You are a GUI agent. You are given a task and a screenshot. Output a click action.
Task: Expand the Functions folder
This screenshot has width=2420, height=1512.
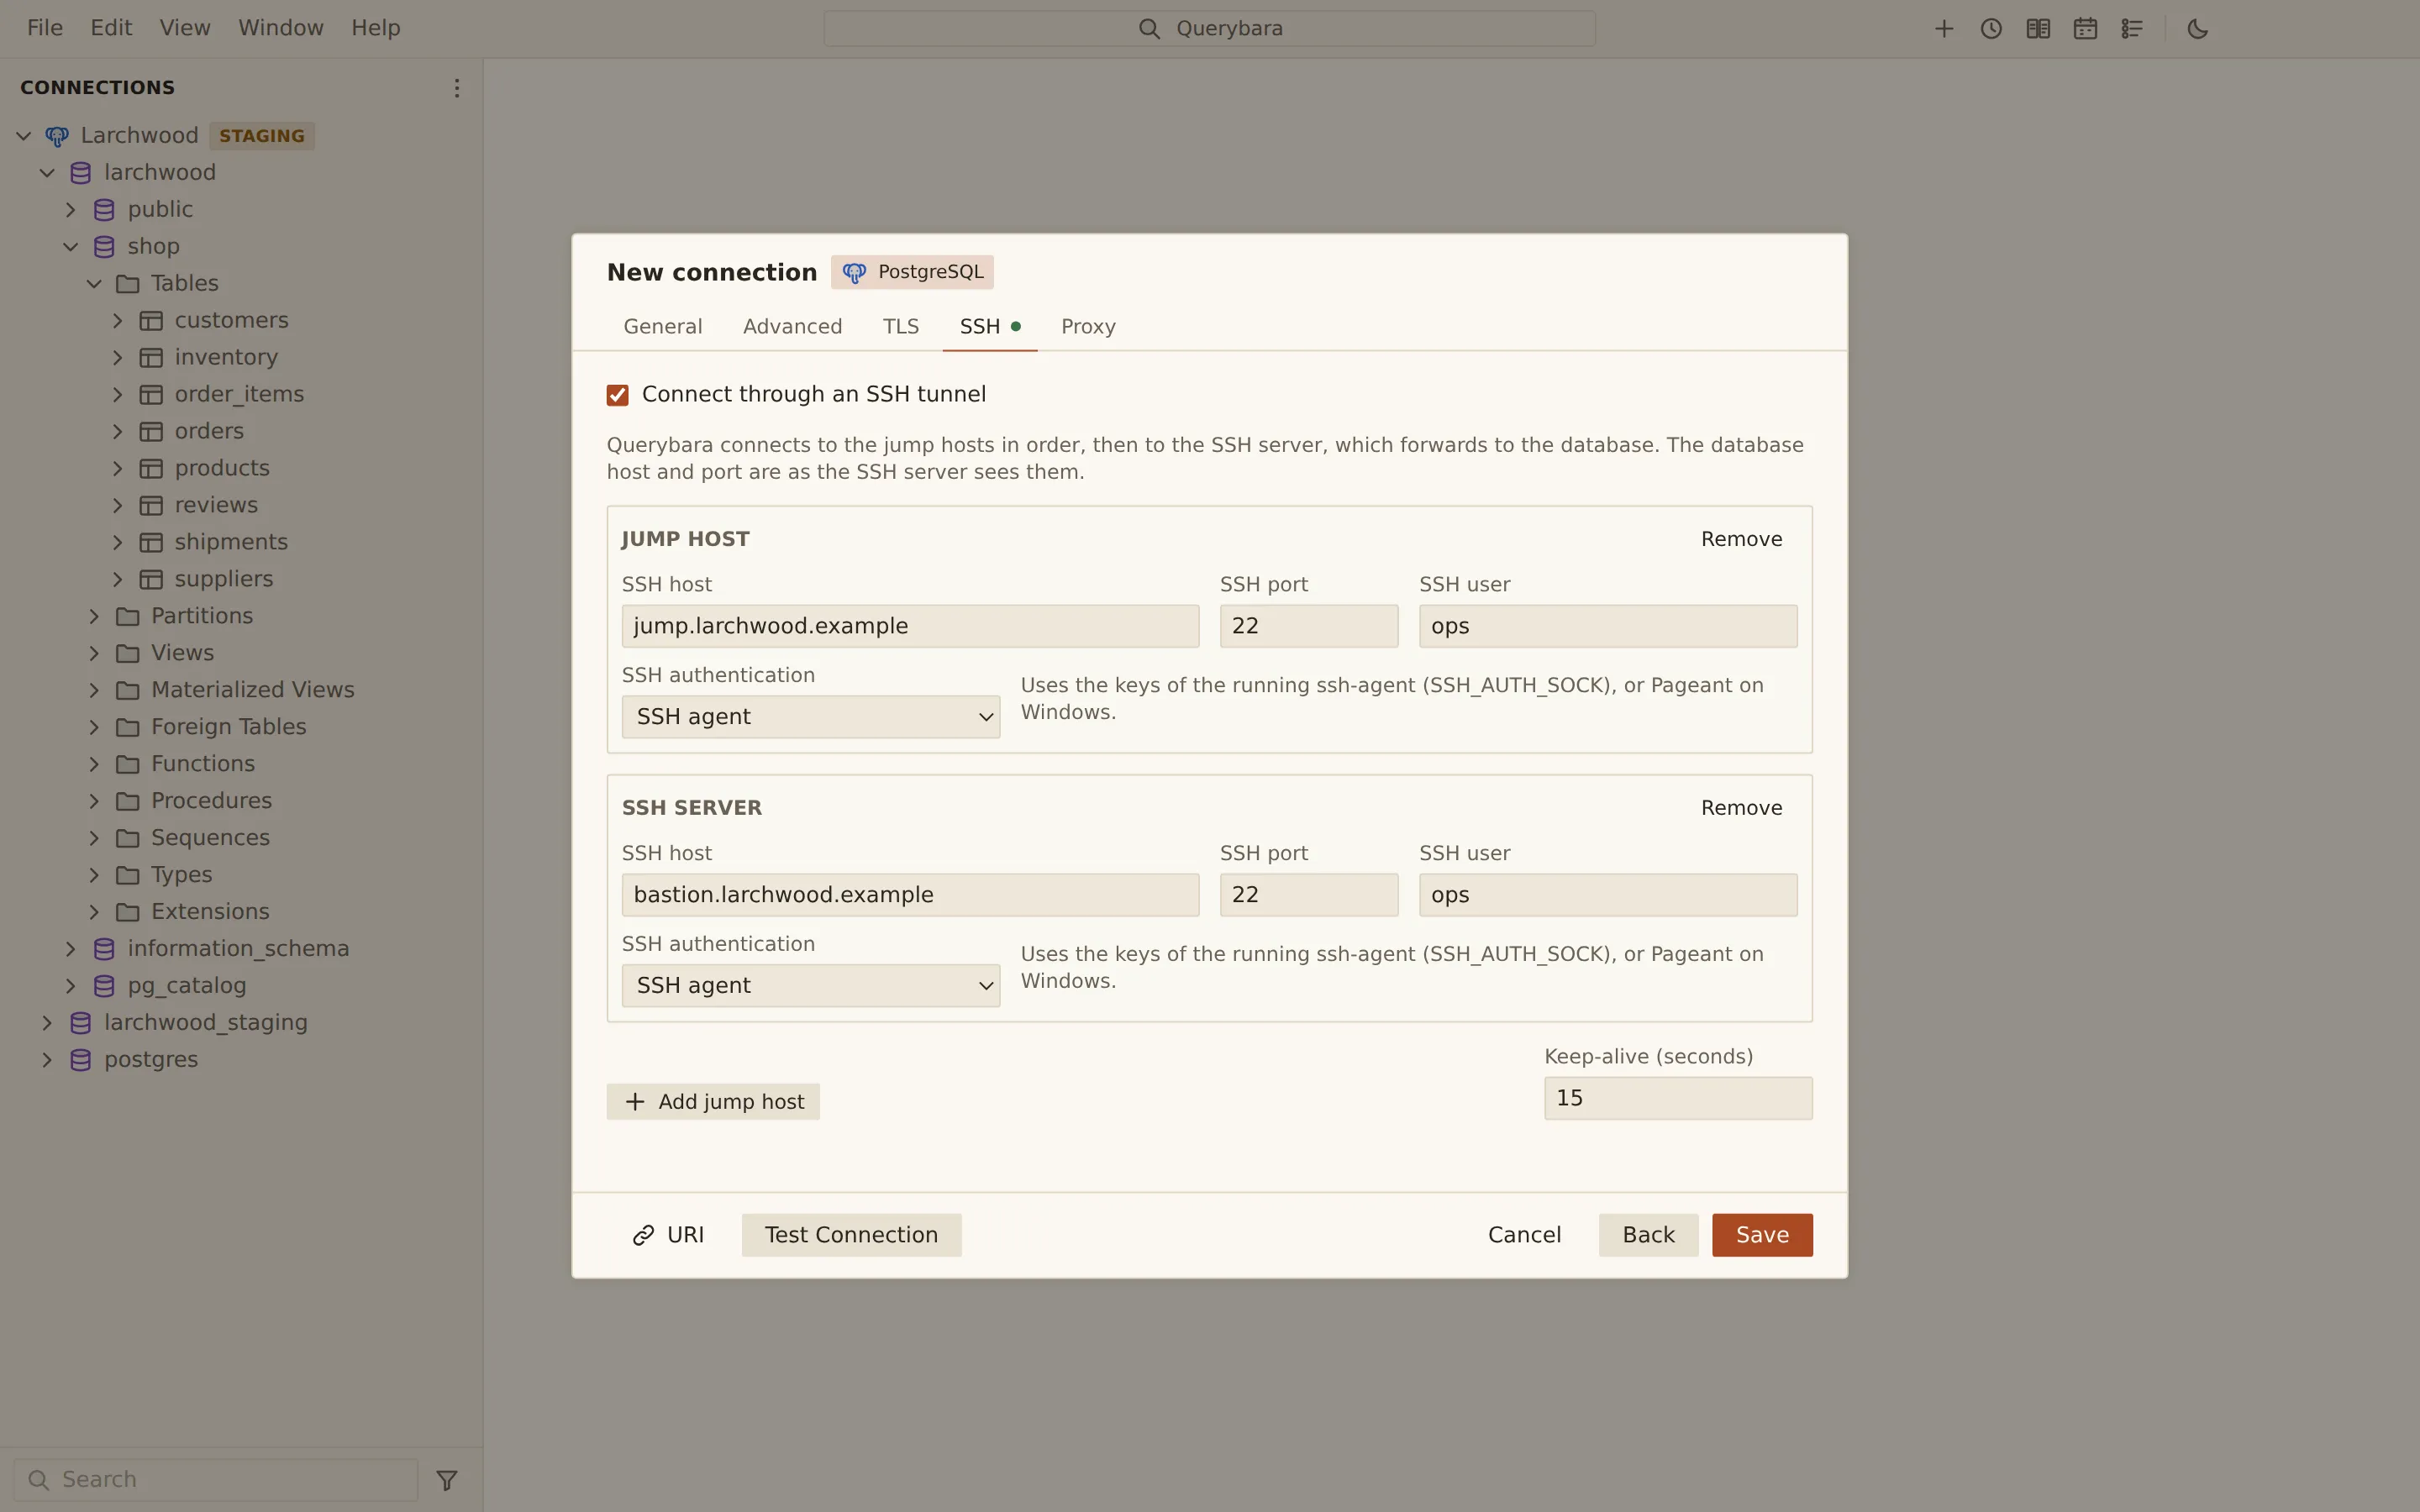coord(94,764)
